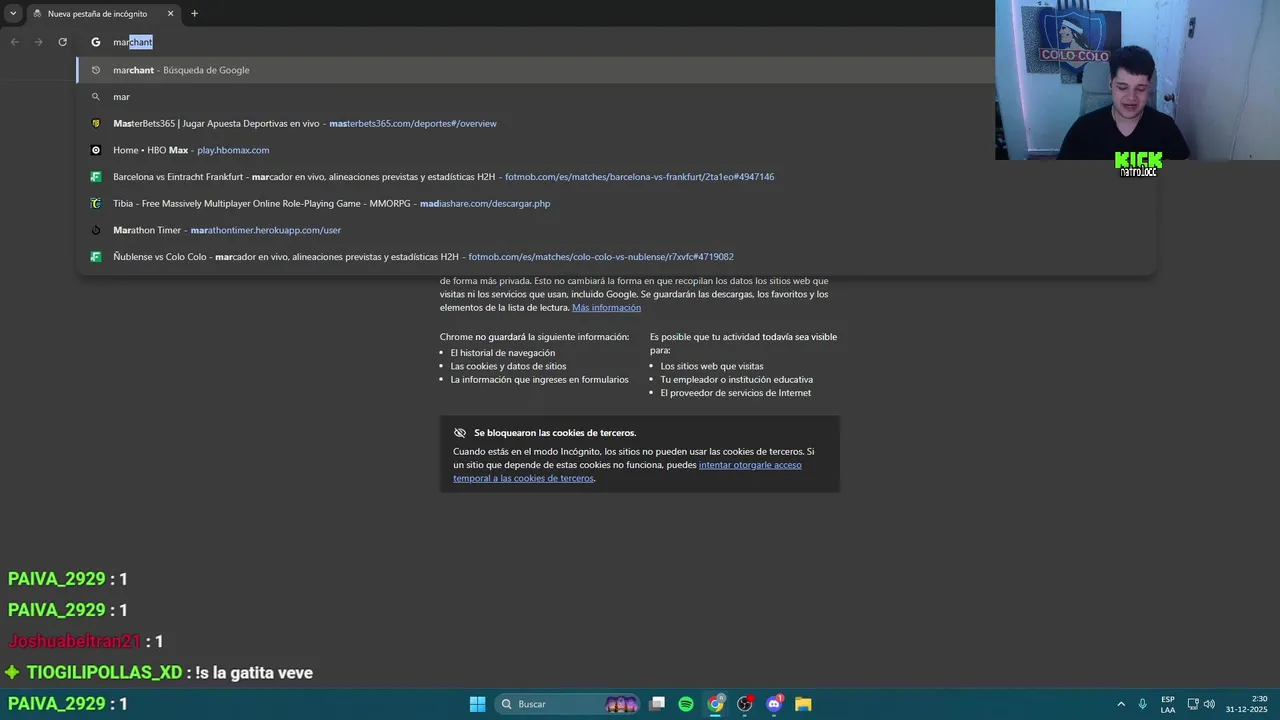
Task: Choose the 'mar' search suggestion
Action: point(616,97)
